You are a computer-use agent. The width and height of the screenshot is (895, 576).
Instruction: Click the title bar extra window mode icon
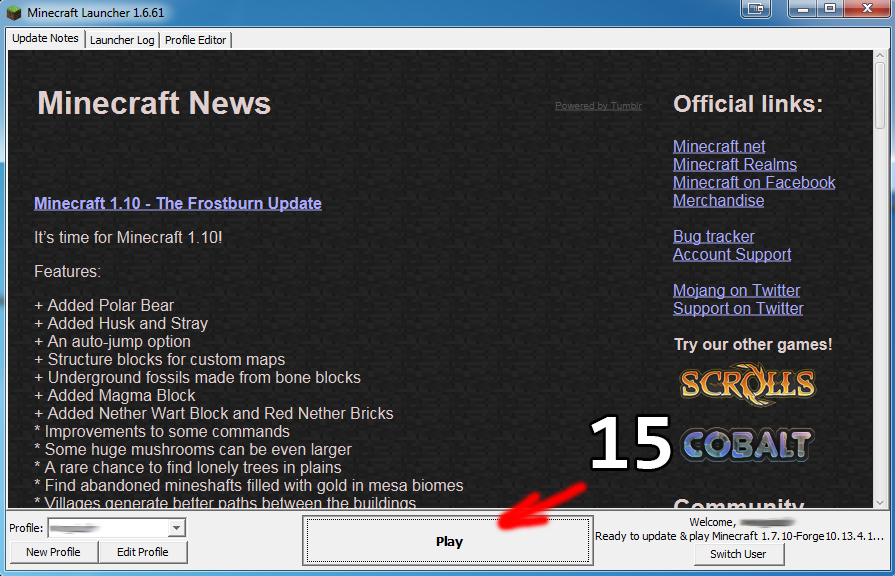click(x=756, y=9)
